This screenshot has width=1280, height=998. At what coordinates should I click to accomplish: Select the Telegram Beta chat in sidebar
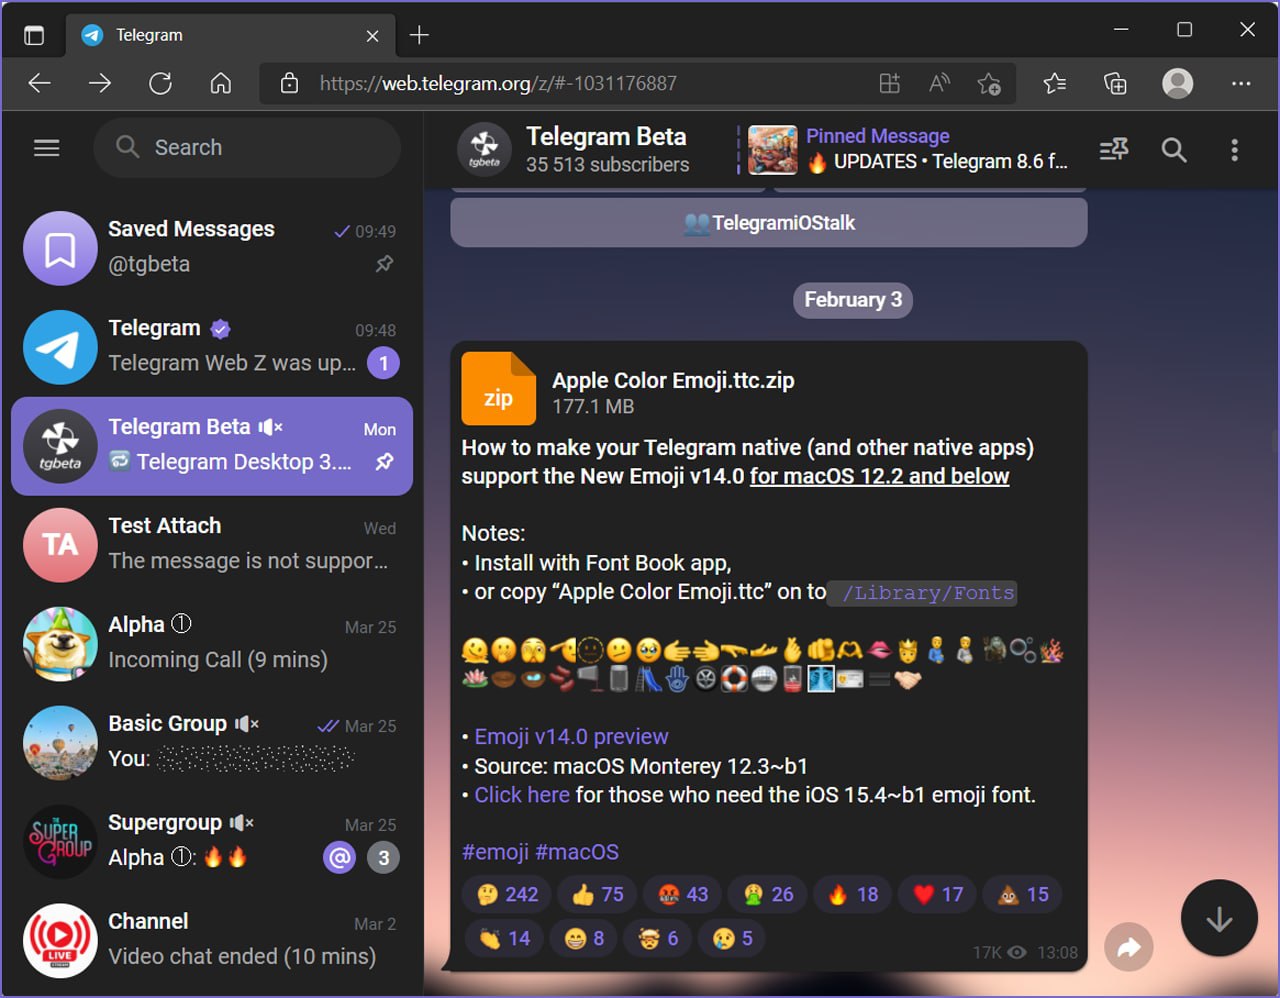[x=212, y=445]
